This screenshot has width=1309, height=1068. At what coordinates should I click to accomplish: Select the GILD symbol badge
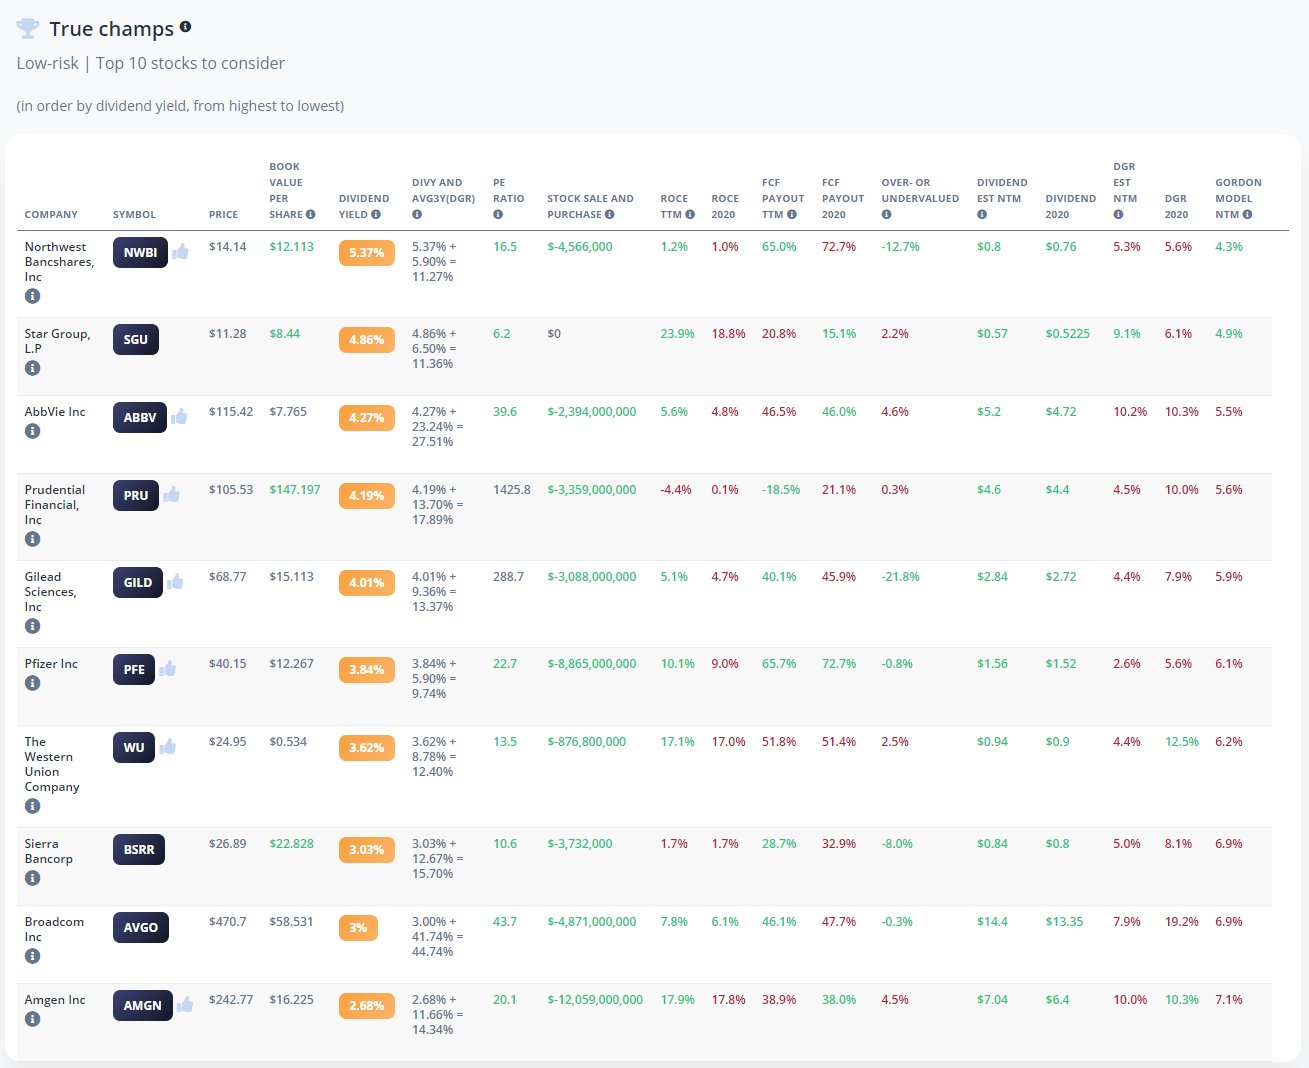[x=138, y=583]
